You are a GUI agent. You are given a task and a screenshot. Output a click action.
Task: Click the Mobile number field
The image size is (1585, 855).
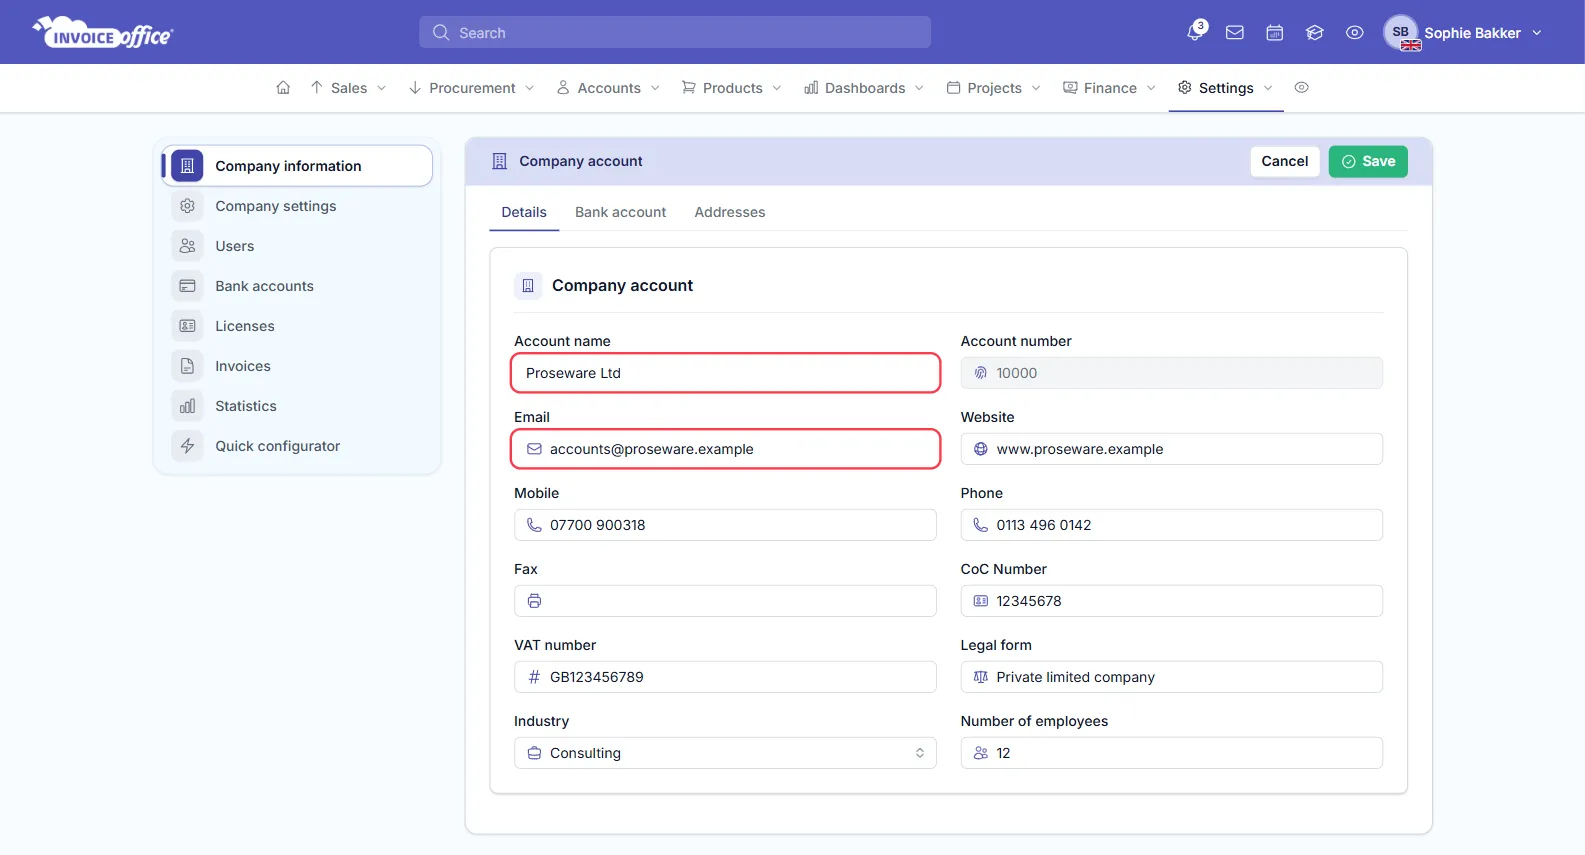pyautogui.click(x=725, y=525)
